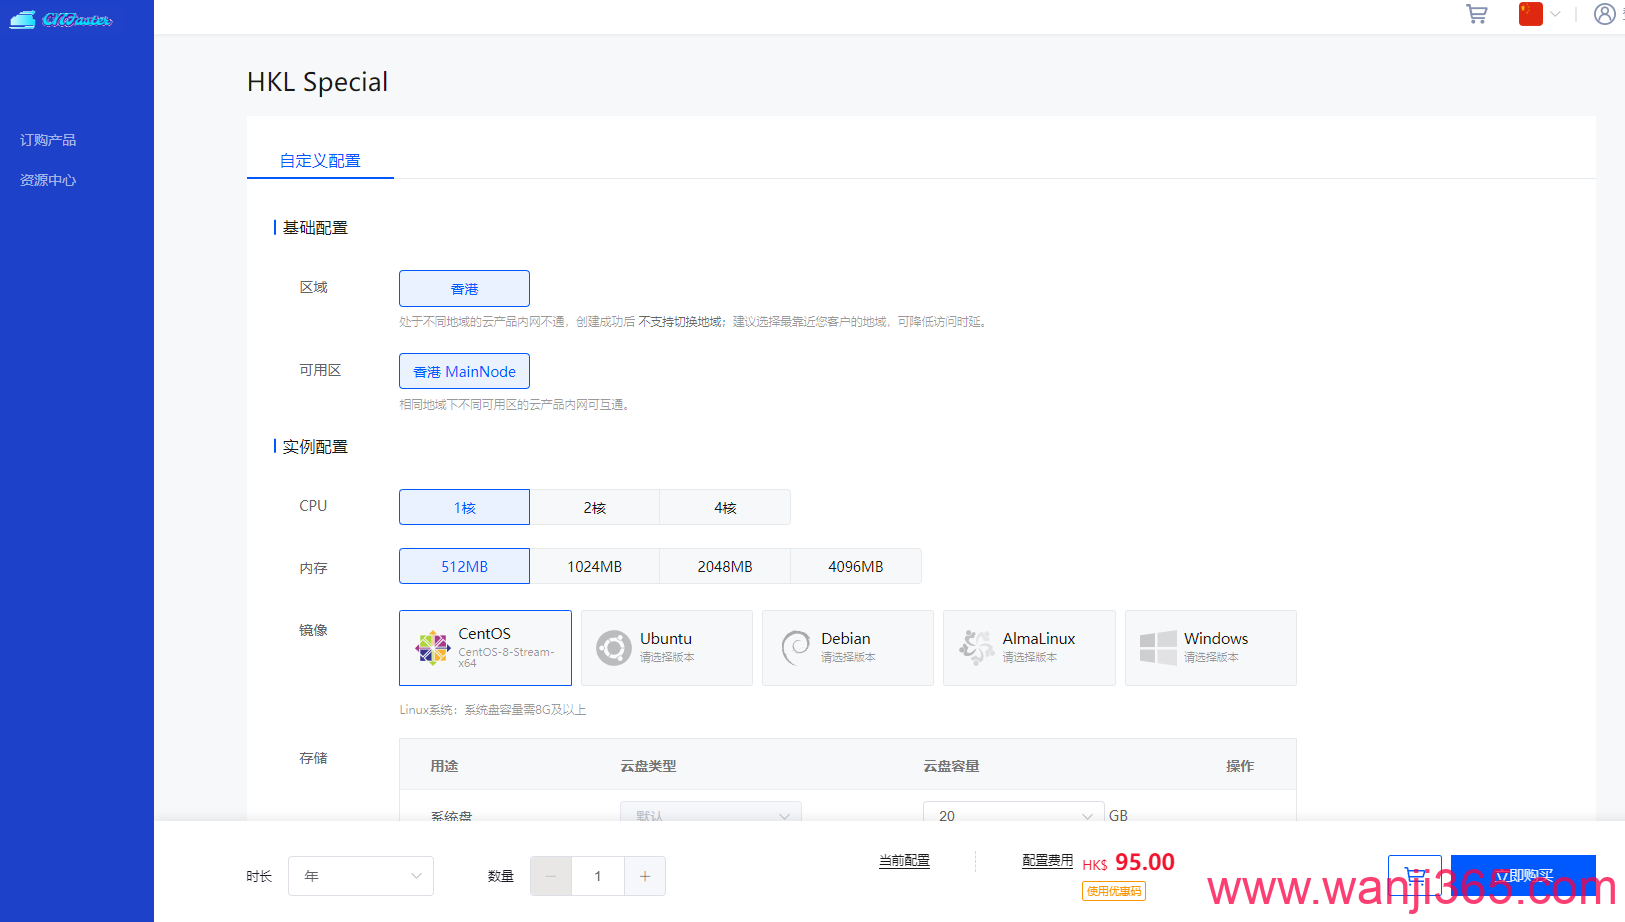Viewport: 1625px width, 922px height.
Task: Open the 时长 duration dropdown 年
Action: tap(361, 876)
